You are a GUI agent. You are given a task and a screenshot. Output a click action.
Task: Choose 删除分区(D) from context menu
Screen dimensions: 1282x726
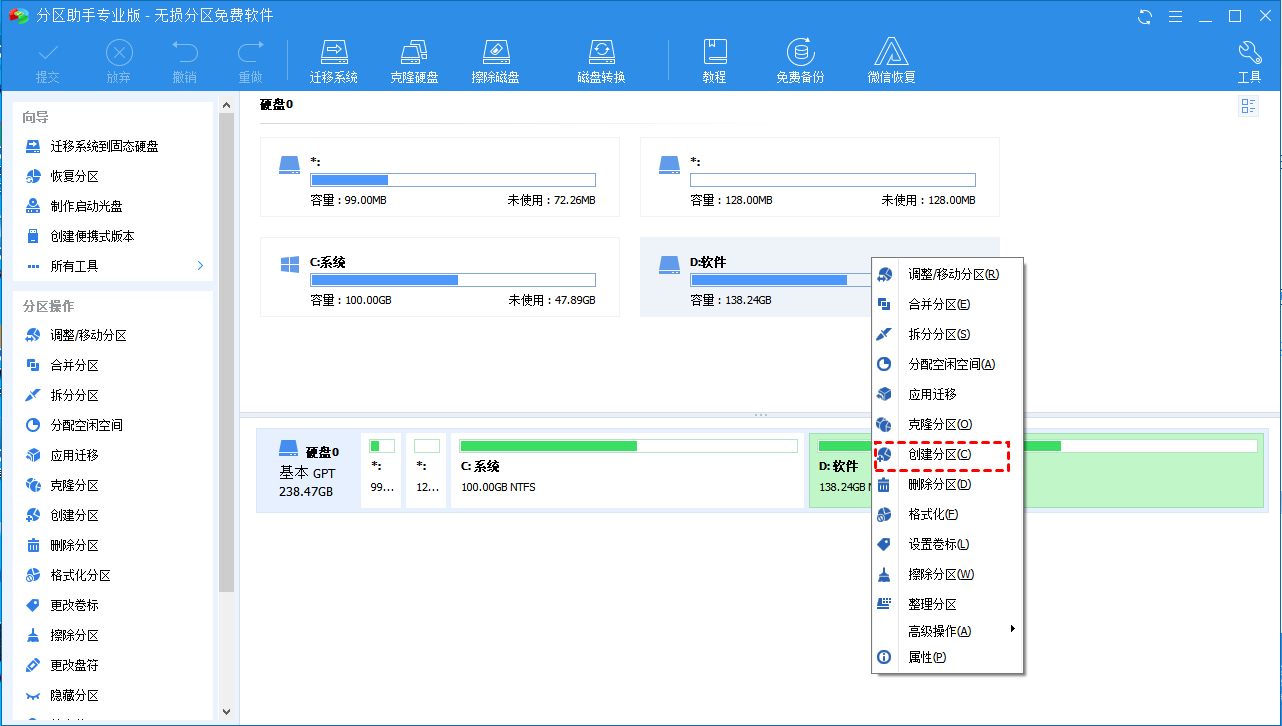pos(947,484)
